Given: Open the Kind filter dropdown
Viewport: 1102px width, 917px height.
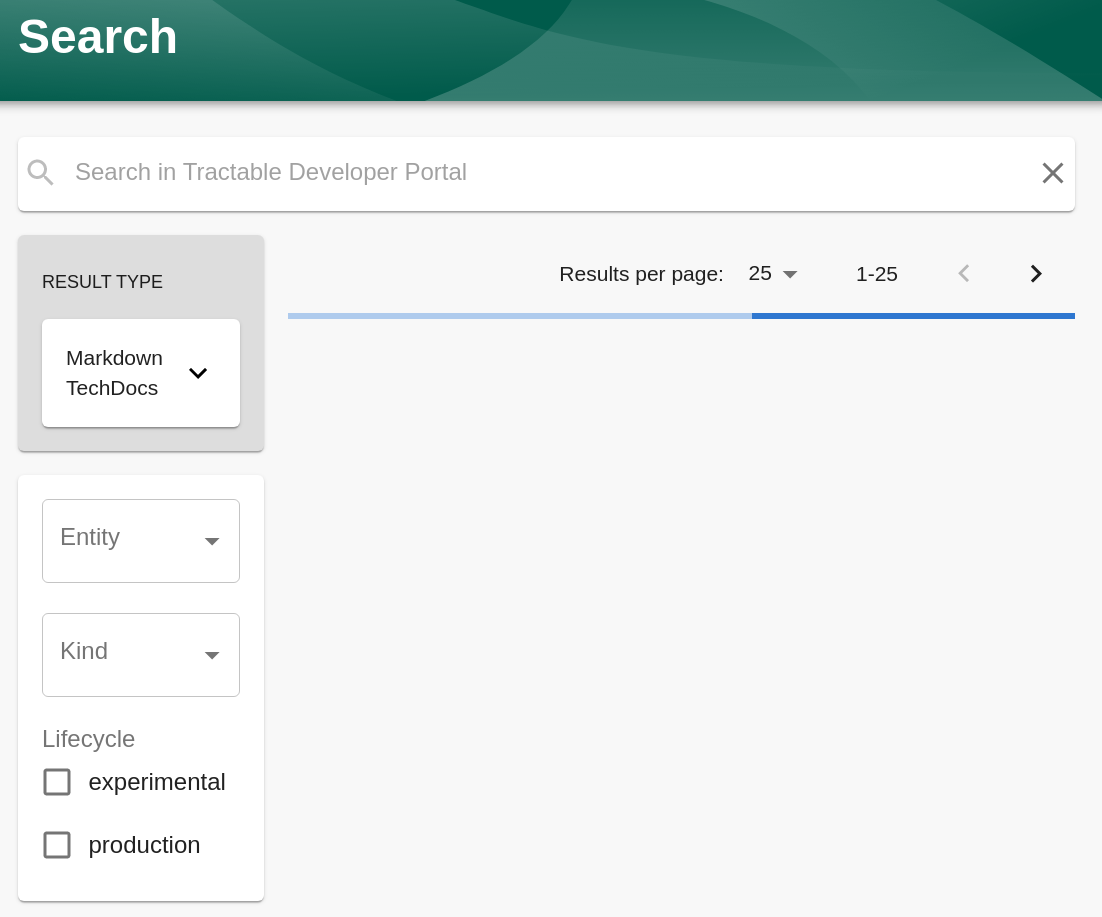Looking at the screenshot, I should [x=140, y=654].
